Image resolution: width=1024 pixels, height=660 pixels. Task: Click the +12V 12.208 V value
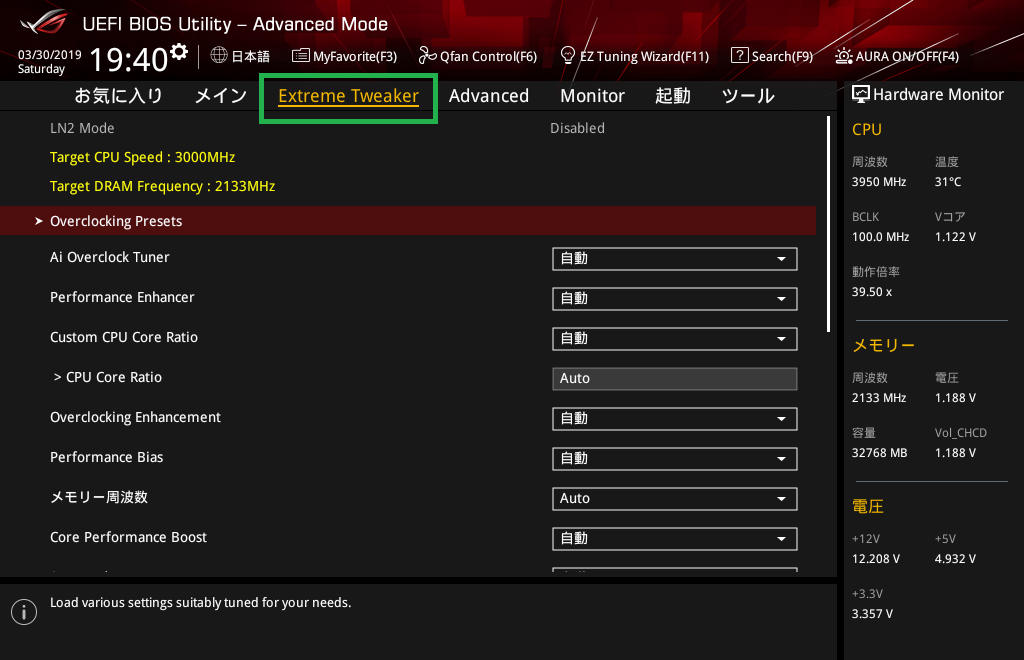pos(876,559)
